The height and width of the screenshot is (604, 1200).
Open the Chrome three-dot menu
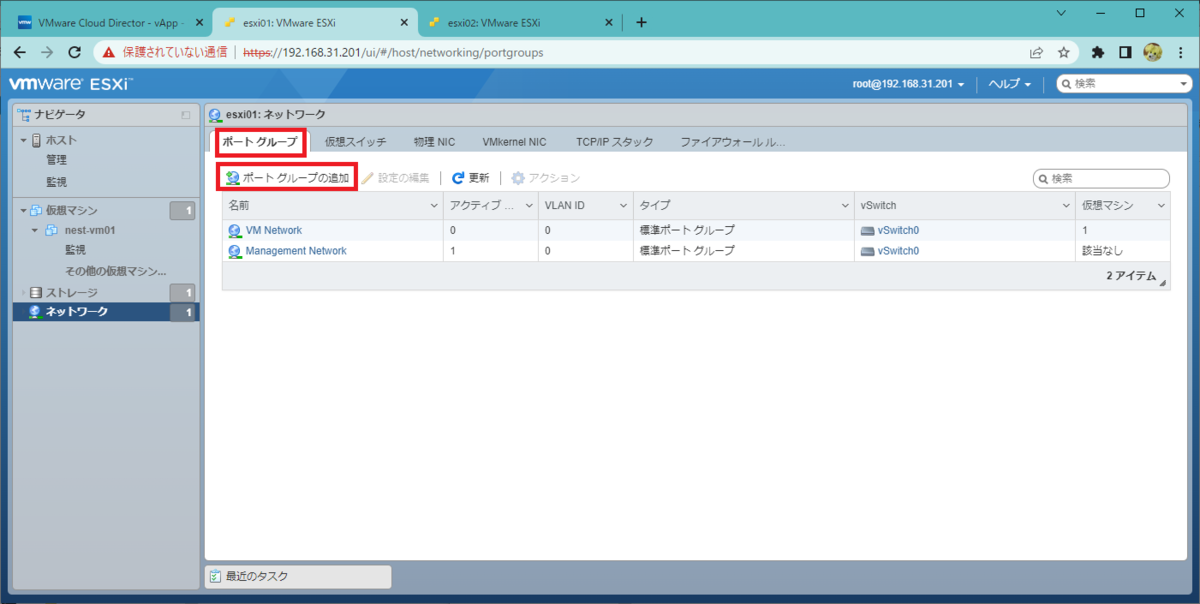(1179, 52)
